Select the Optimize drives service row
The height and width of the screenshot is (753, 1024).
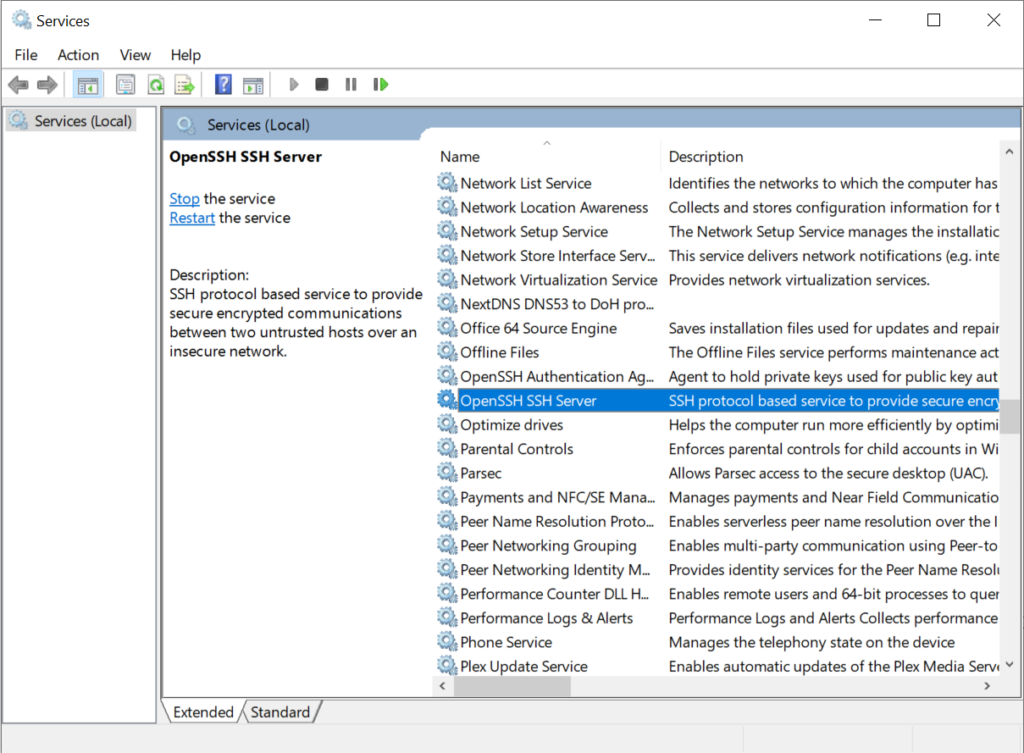click(717, 425)
